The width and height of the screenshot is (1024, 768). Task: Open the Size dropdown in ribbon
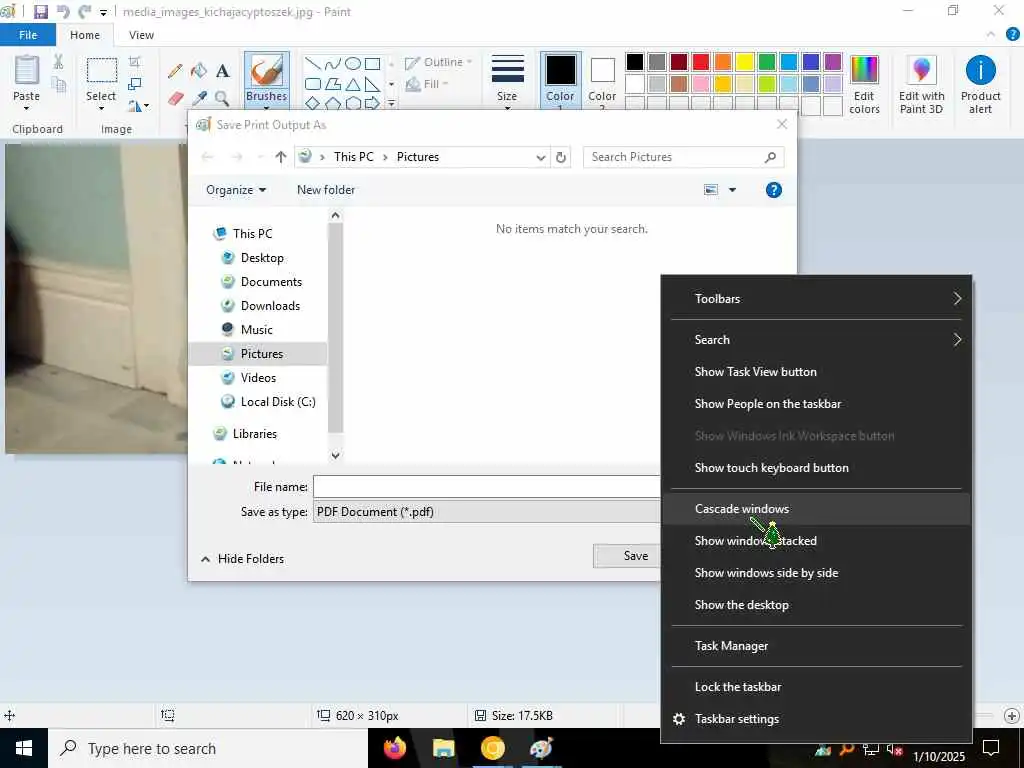(507, 81)
